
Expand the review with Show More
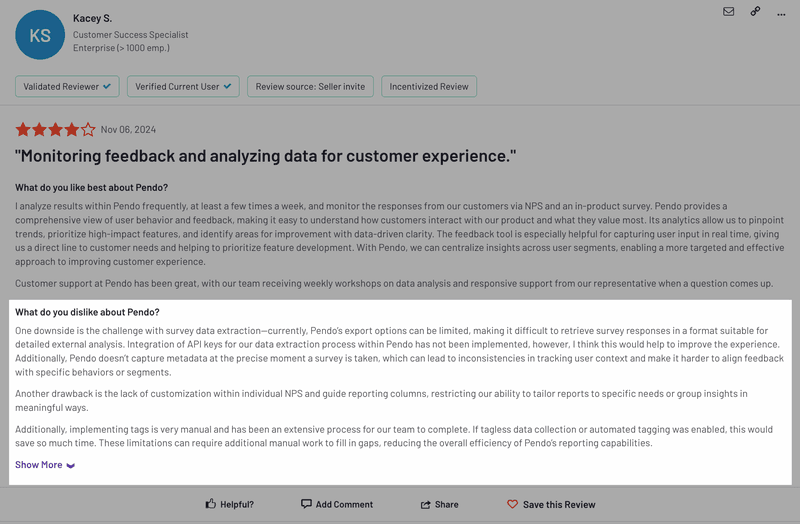coord(45,465)
